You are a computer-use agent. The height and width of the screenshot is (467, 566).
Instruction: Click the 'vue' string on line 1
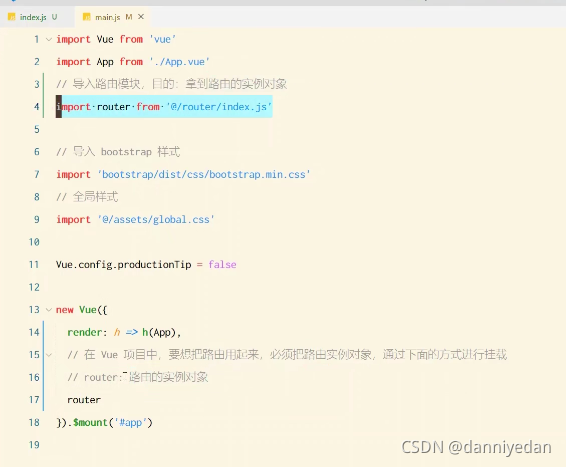(x=162, y=39)
